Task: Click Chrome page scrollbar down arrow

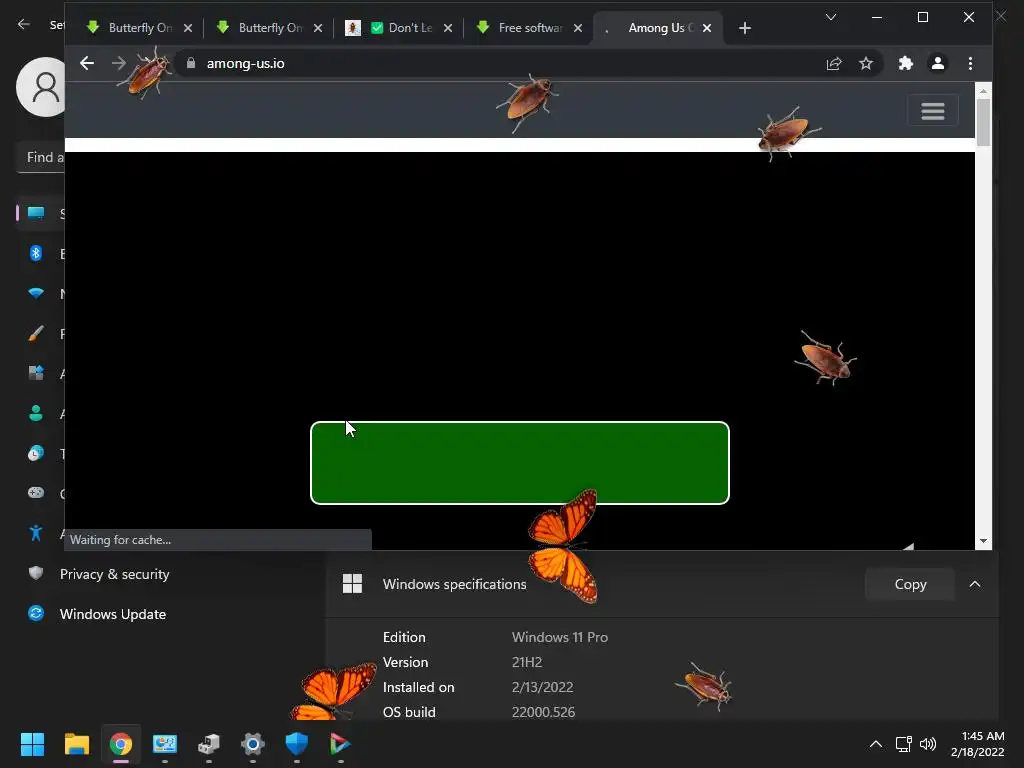Action: tap(983, 541)
